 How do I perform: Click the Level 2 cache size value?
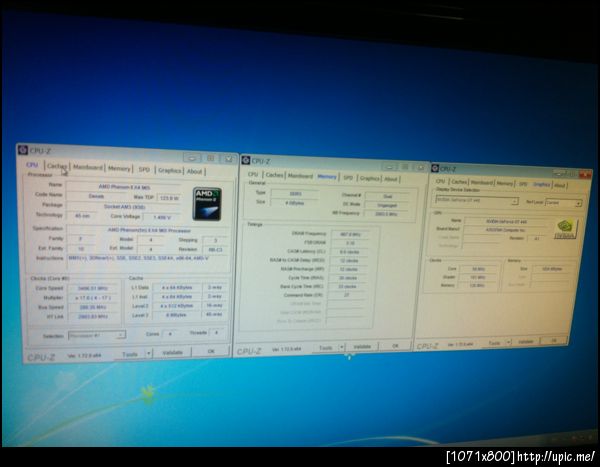[176, 306]
